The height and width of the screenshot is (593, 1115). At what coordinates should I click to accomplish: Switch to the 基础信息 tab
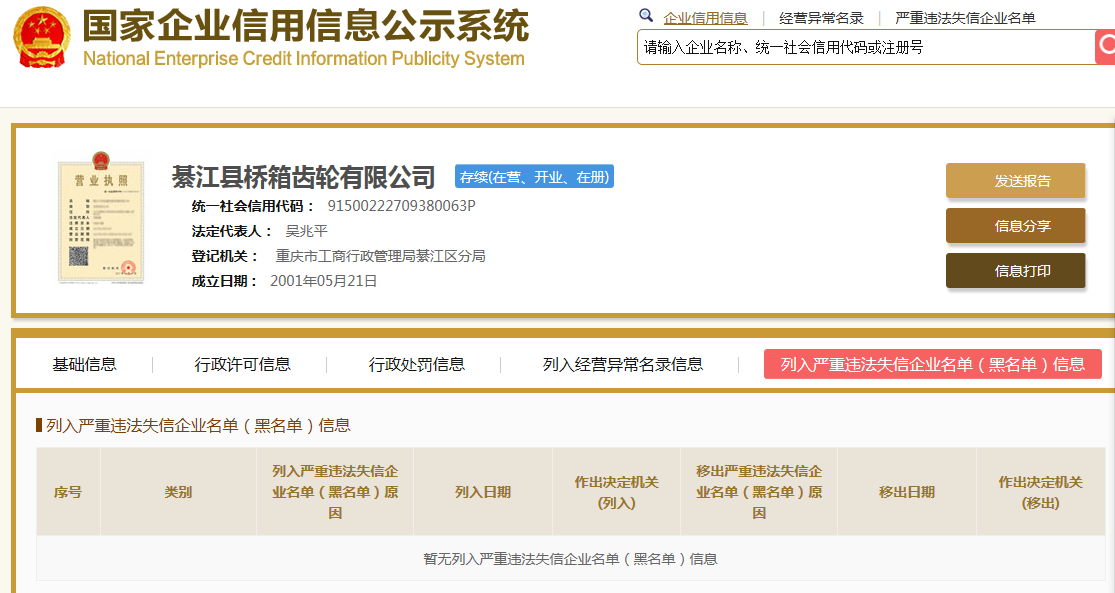85,365
